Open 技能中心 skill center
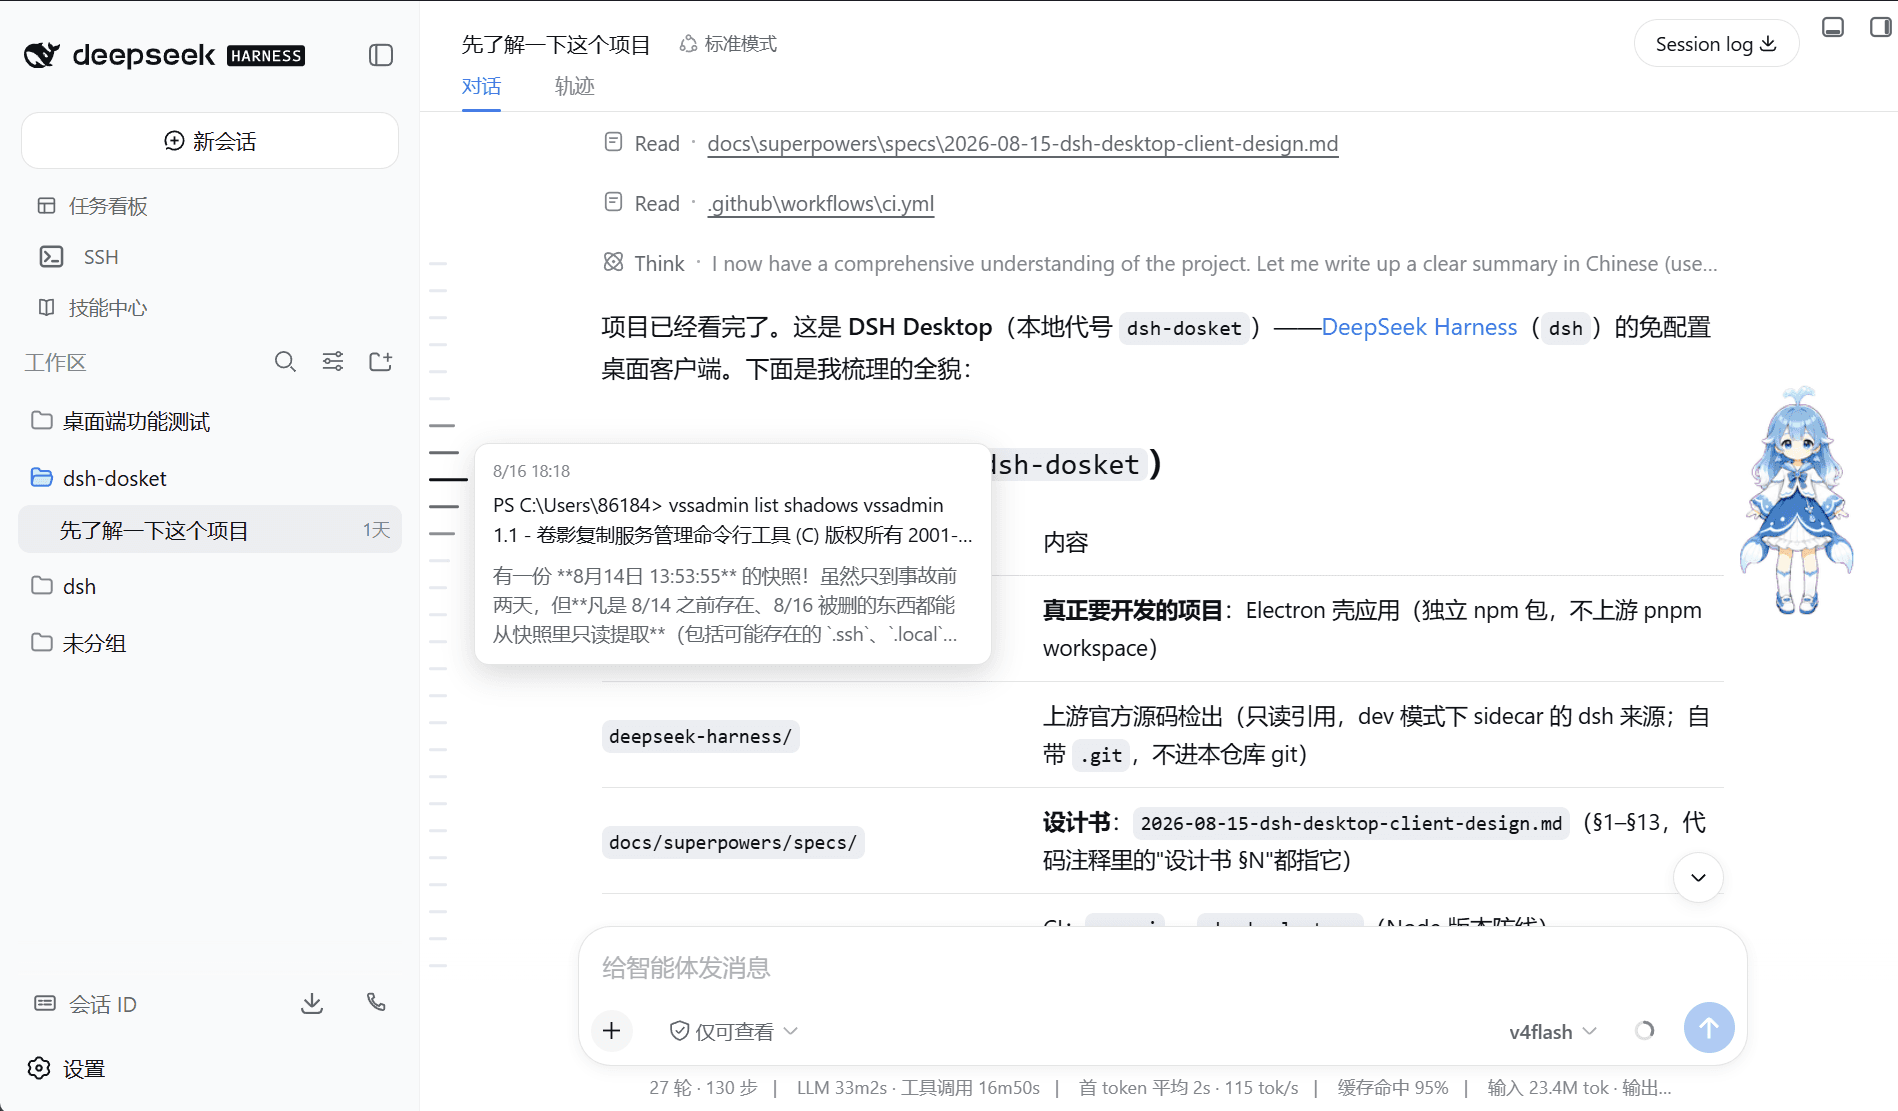The image size is (1898, 1111). tap(93, 308)
